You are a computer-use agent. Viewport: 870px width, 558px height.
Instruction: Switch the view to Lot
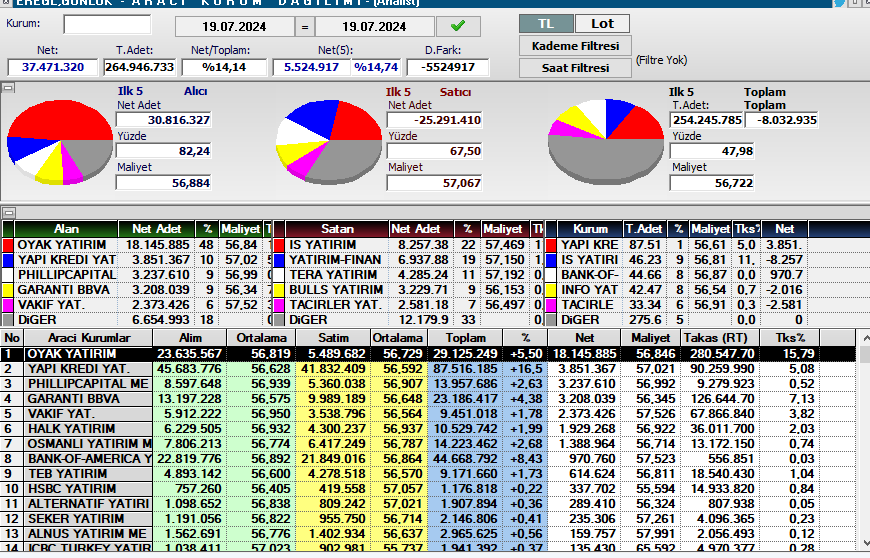pyautogui.click(x=603, y=24)
